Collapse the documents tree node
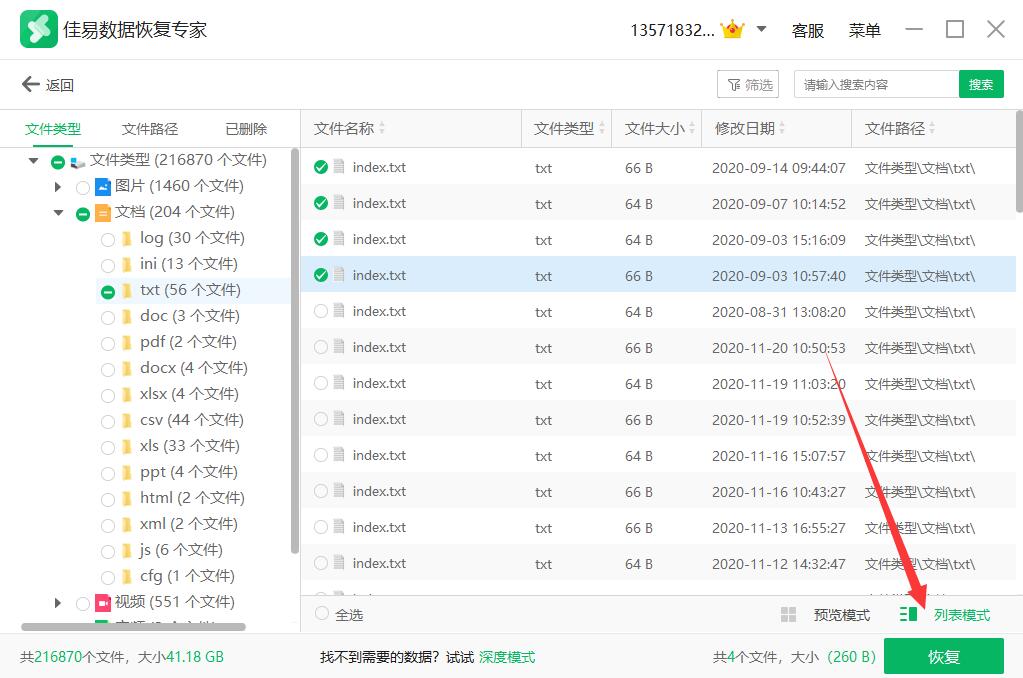The image size is (1023, 678). [59, 212]
